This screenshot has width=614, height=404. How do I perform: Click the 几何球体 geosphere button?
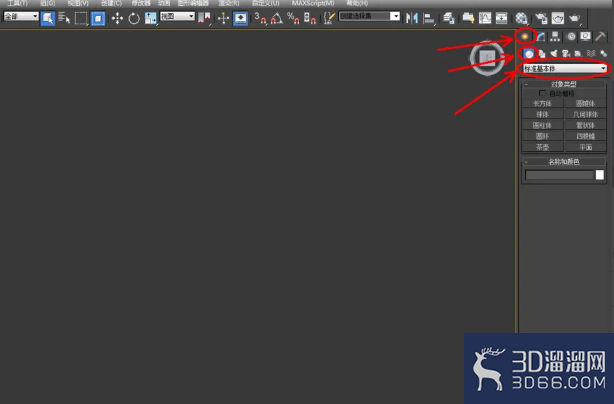[x=585, y=114]
